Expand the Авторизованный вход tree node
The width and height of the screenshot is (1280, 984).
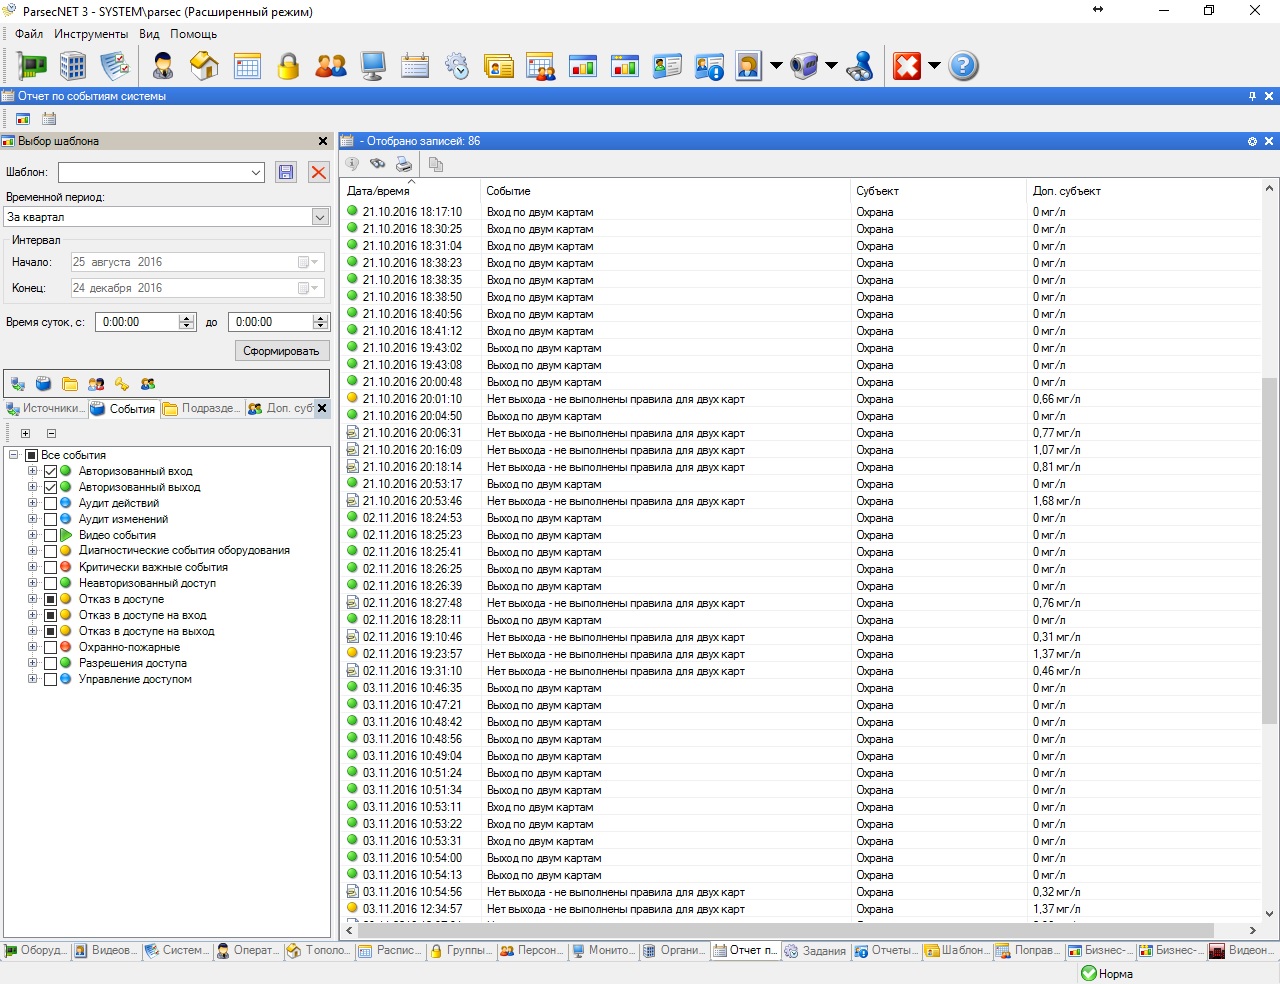[x=32, y=471]
